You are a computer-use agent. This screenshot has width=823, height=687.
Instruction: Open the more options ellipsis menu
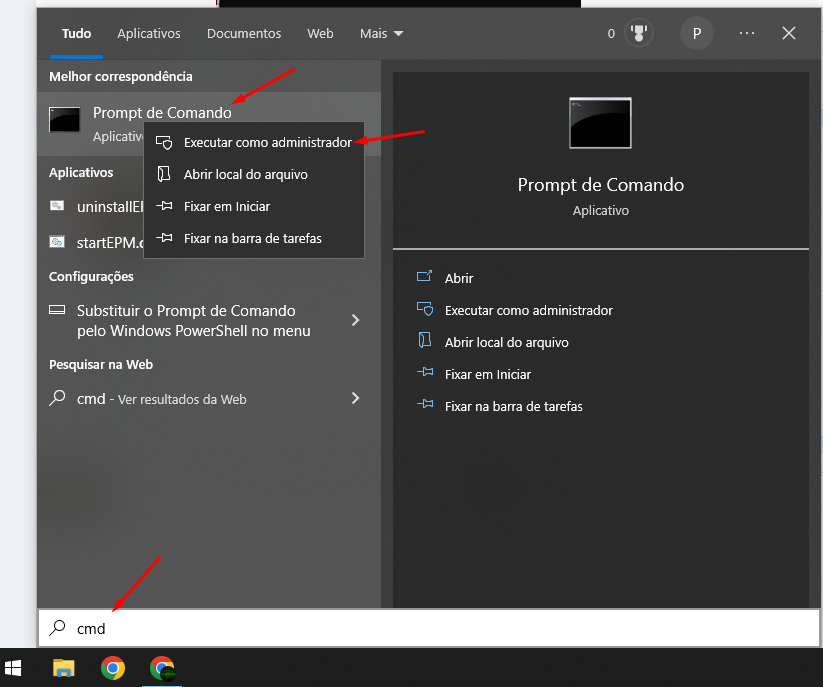pos(747,33)
